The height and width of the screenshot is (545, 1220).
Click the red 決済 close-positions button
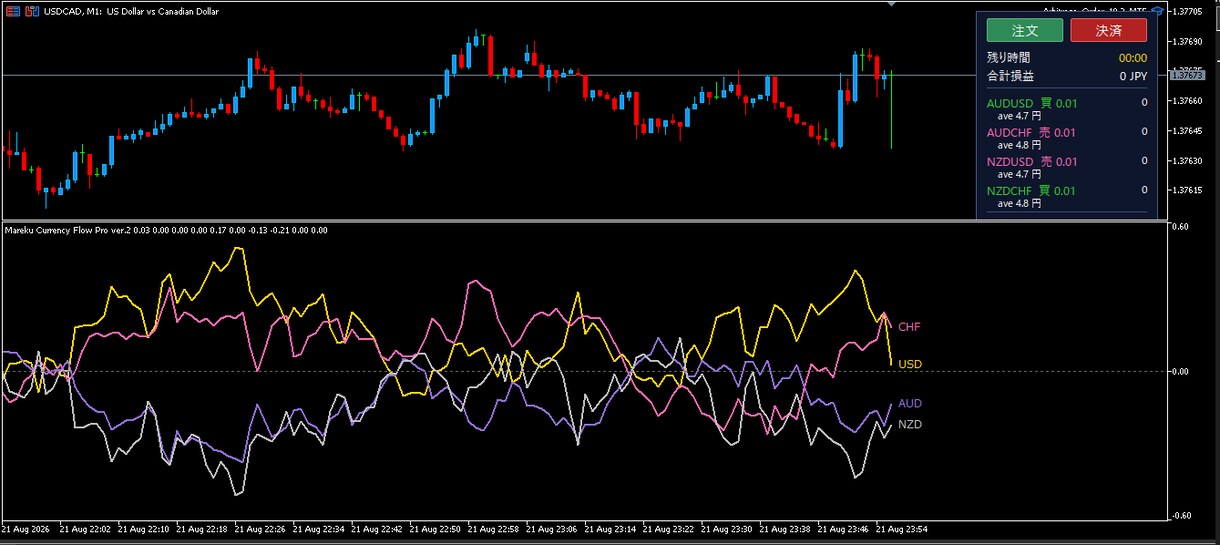1108,31
